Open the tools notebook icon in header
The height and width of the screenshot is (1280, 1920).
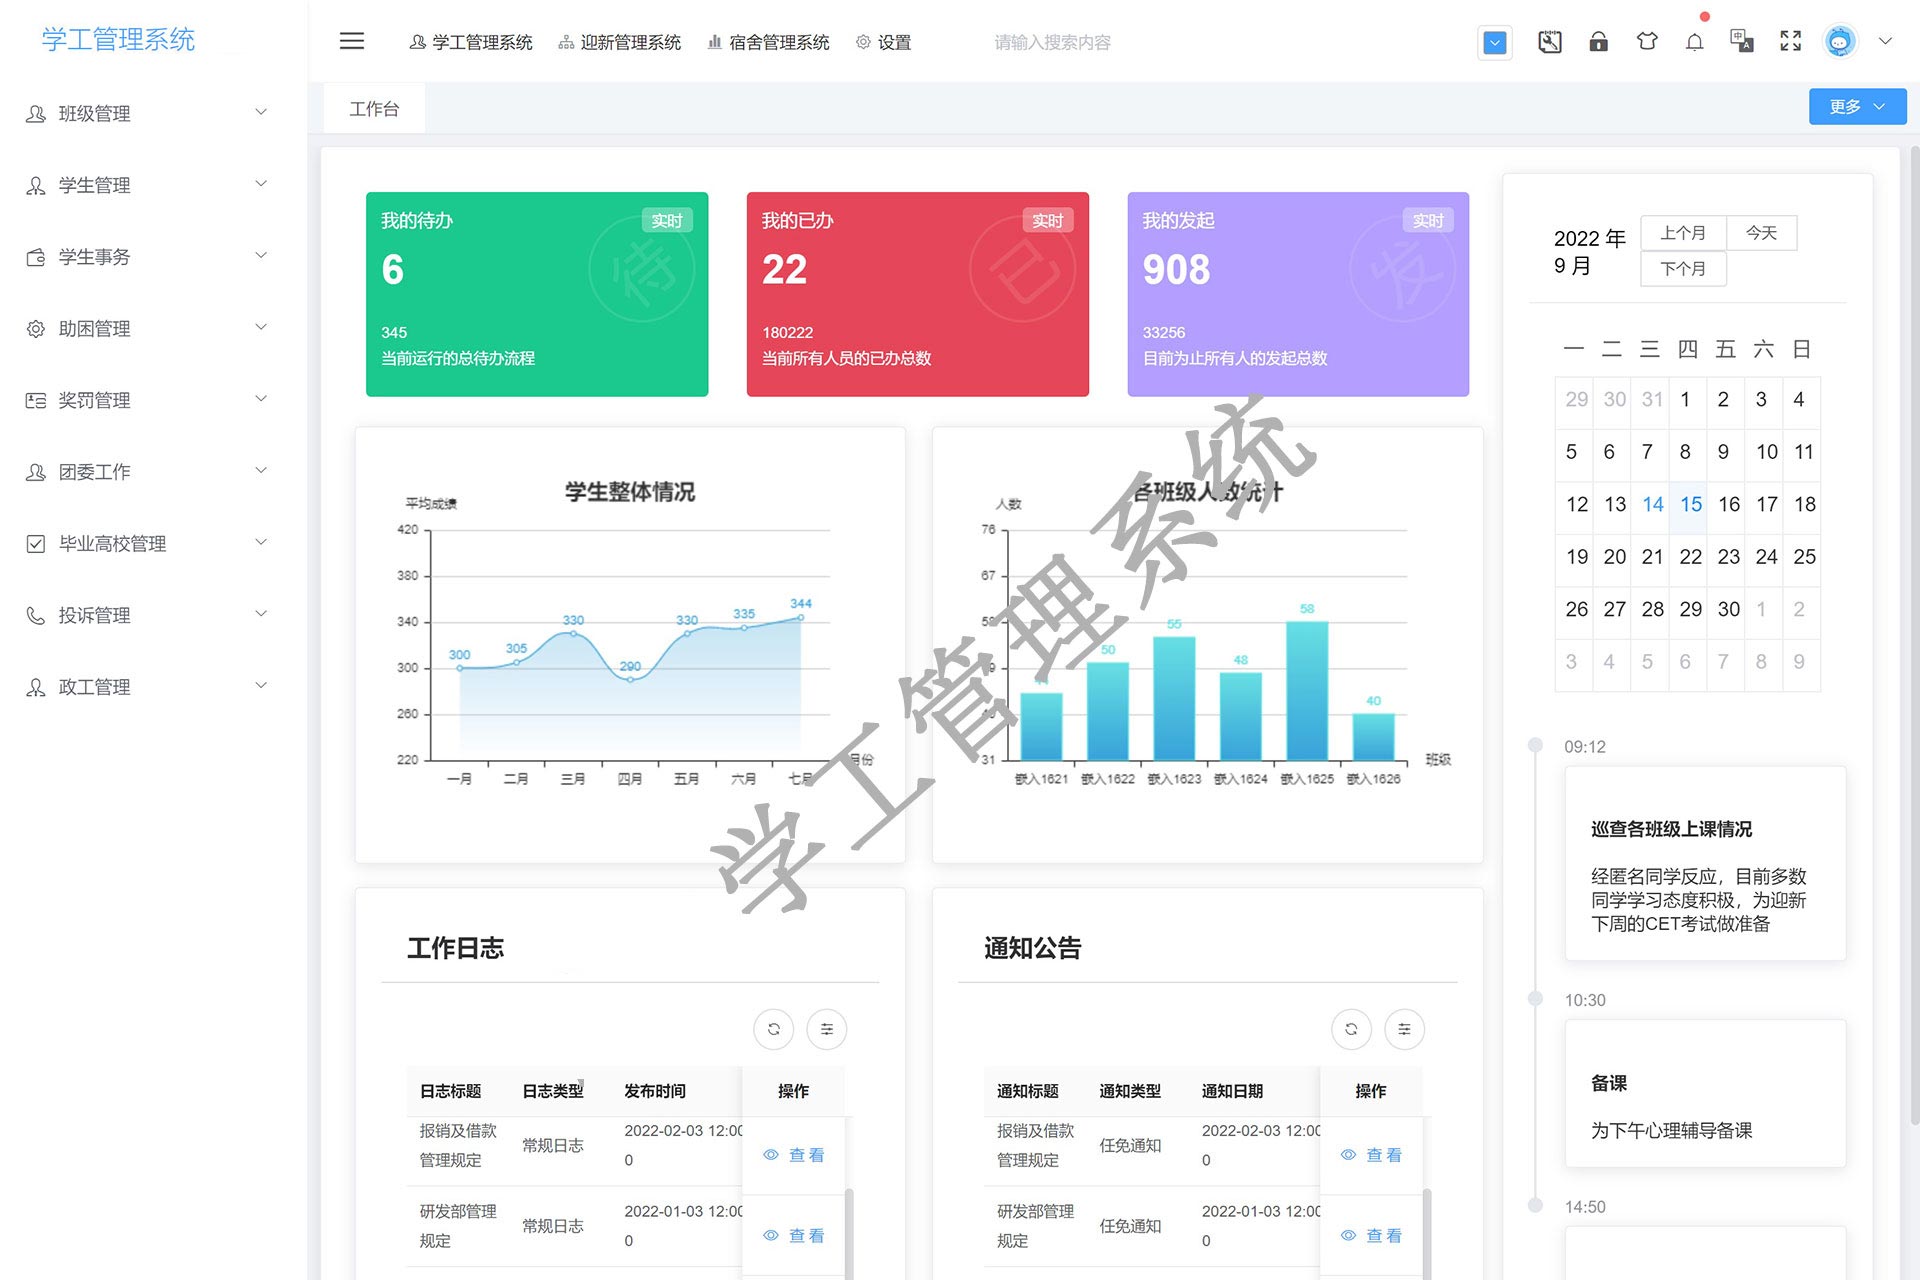click(1549, 42)
